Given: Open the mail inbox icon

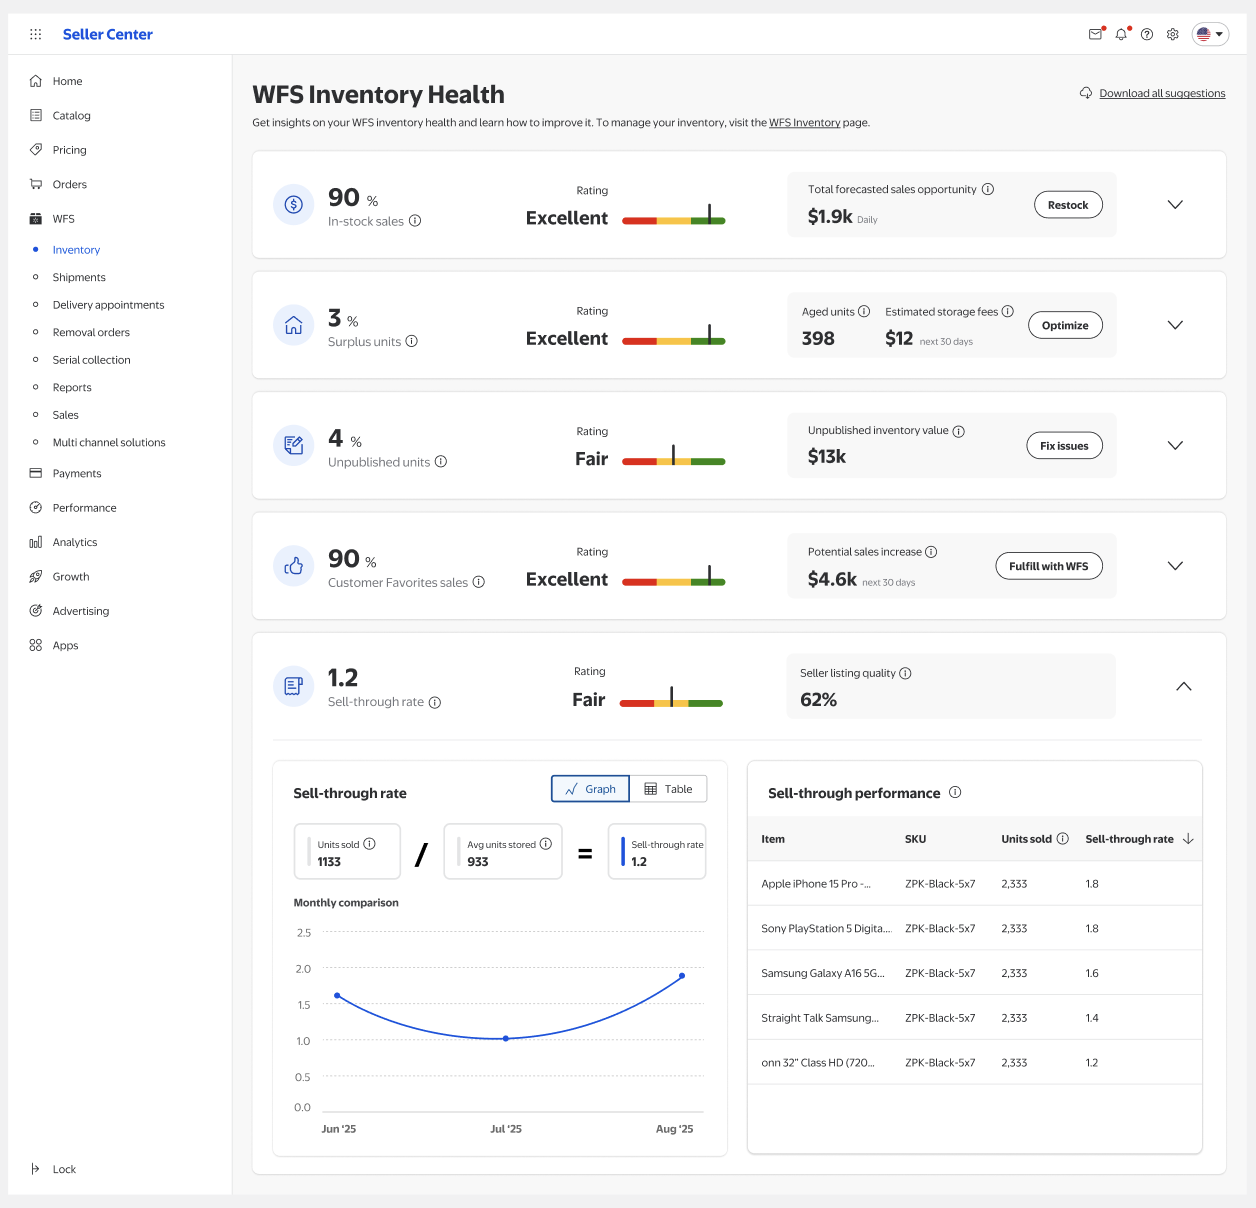Looking at the screenshot, I should pos(1095,34).
